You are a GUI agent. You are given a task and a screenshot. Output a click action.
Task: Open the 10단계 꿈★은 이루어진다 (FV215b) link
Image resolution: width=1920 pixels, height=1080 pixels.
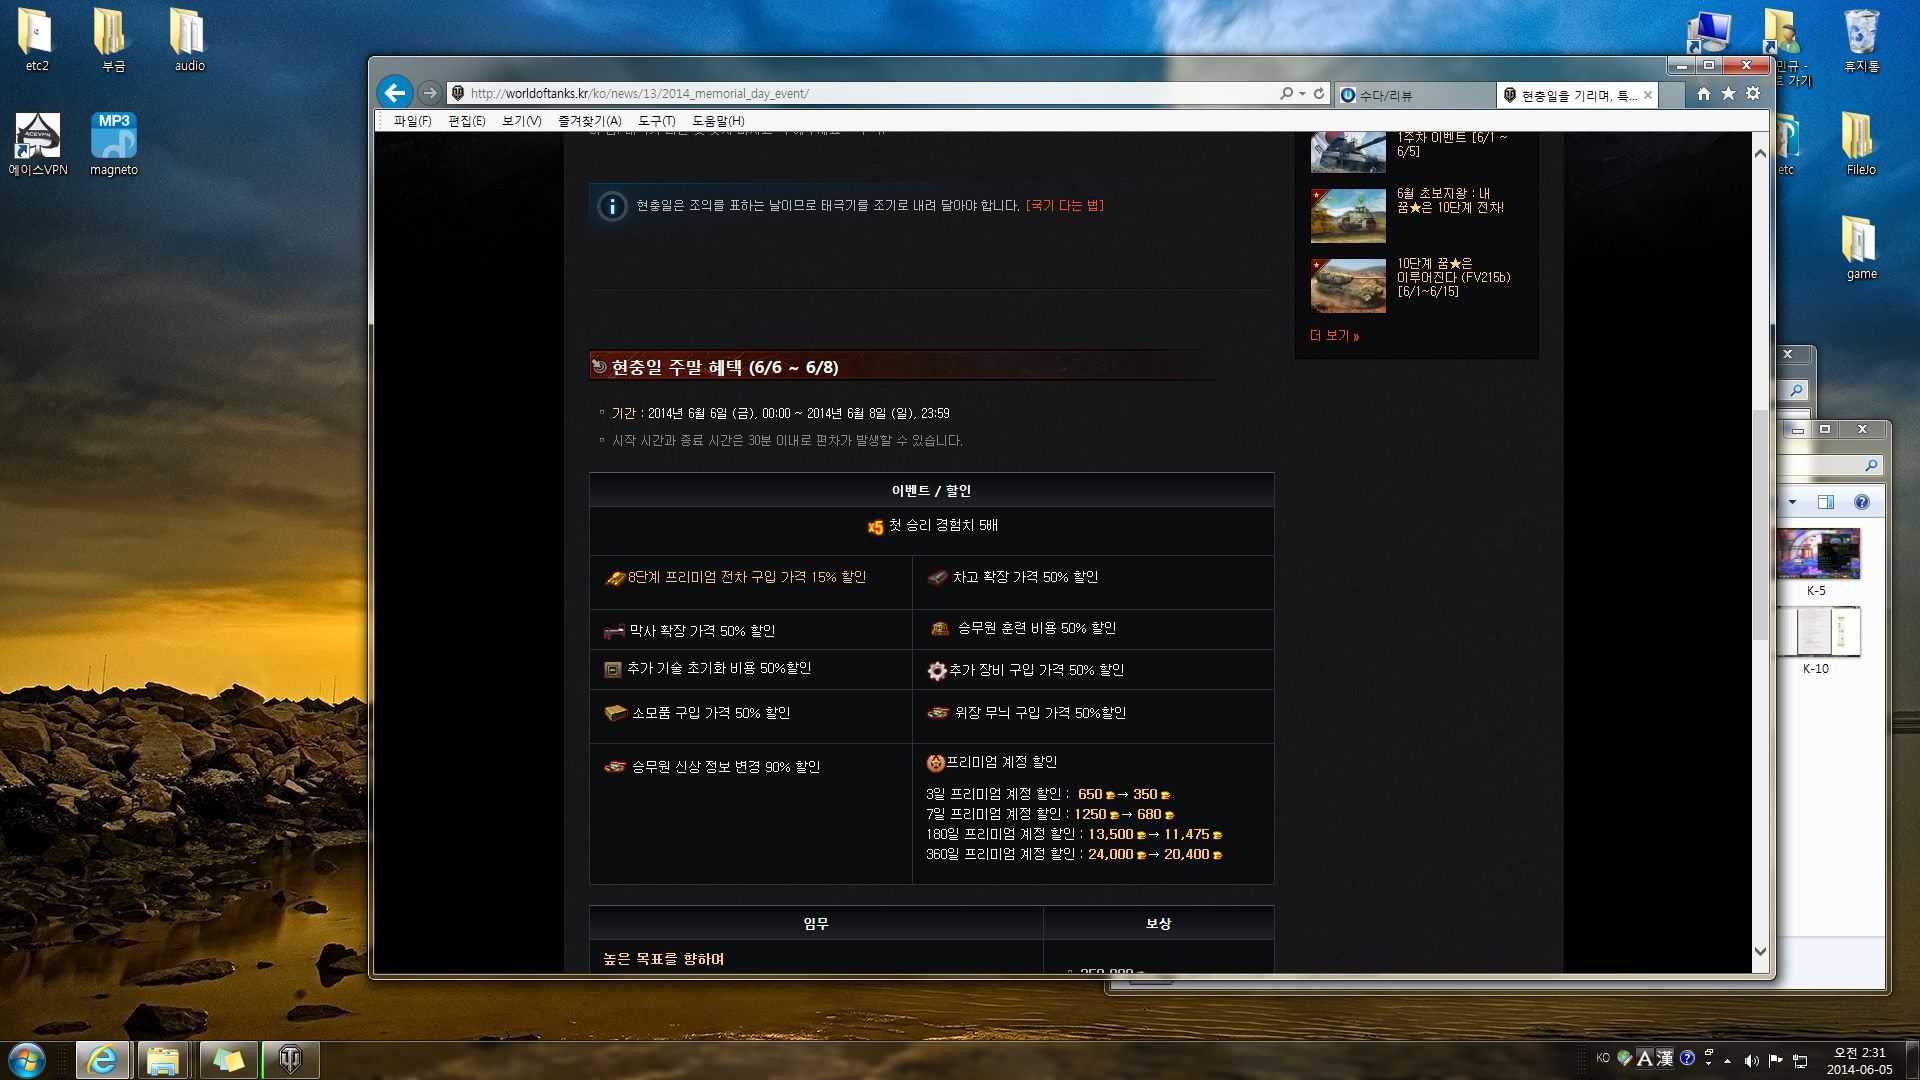point(1453,277)
